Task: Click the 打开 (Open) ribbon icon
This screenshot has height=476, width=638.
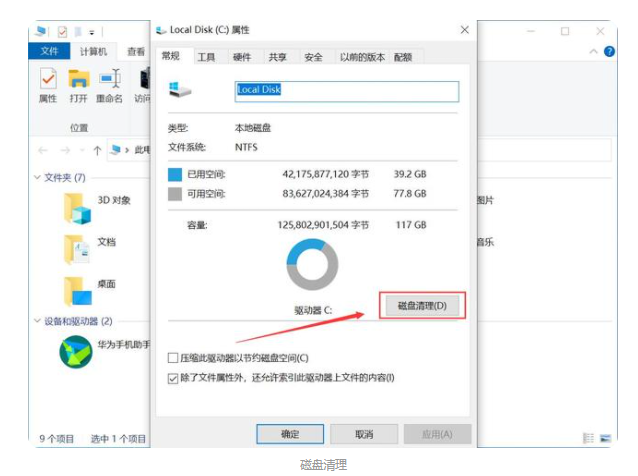Action: click(x=78, y=85)
